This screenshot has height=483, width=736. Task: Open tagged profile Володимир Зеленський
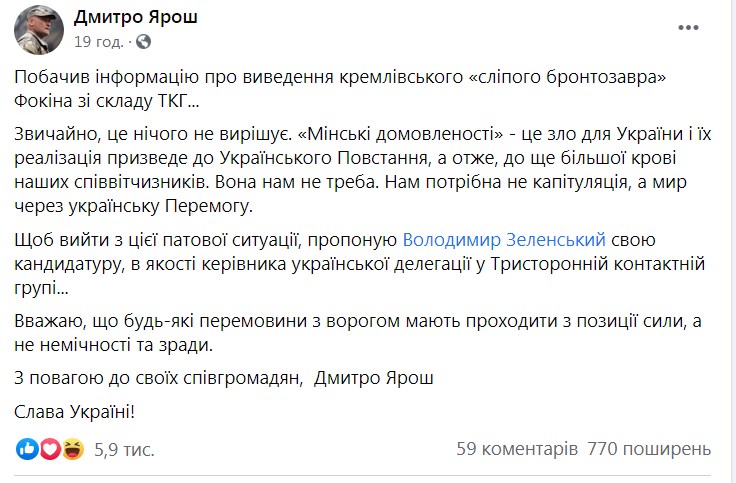click(x=504, y=239)
